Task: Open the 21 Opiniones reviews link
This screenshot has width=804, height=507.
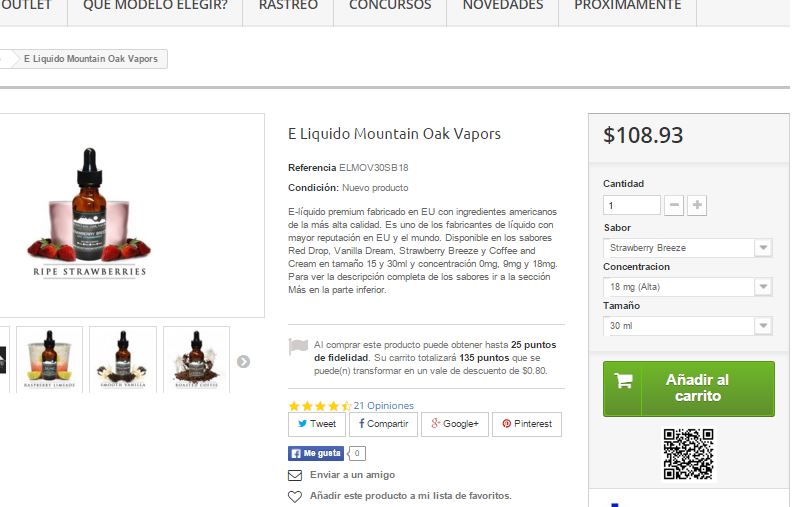Action: [384, 405]
